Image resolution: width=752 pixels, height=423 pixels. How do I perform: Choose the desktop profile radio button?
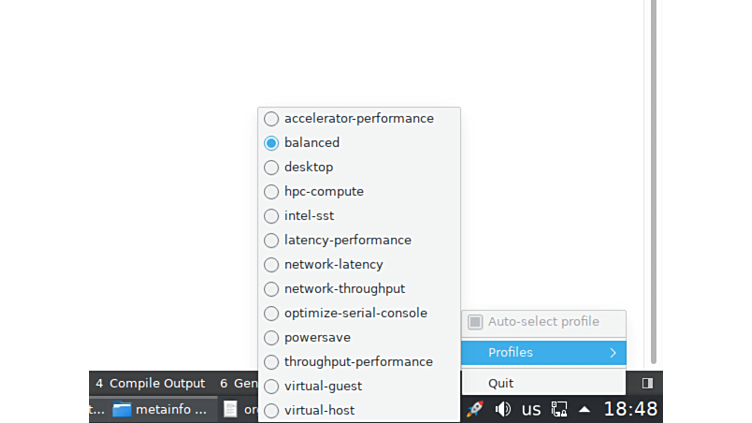(271, 167)
